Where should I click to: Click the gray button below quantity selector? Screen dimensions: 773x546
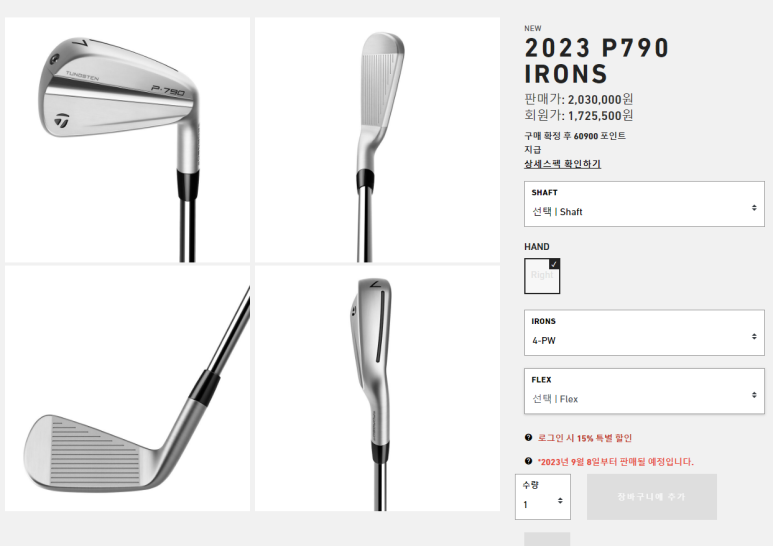pos(547,539)
